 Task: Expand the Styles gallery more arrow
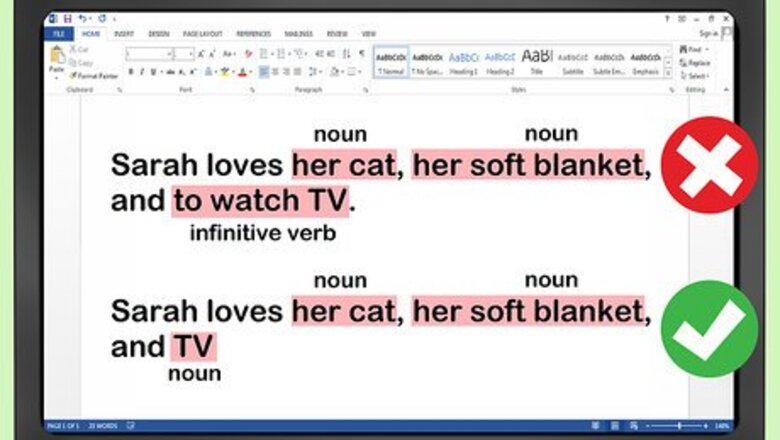(667, 73)
